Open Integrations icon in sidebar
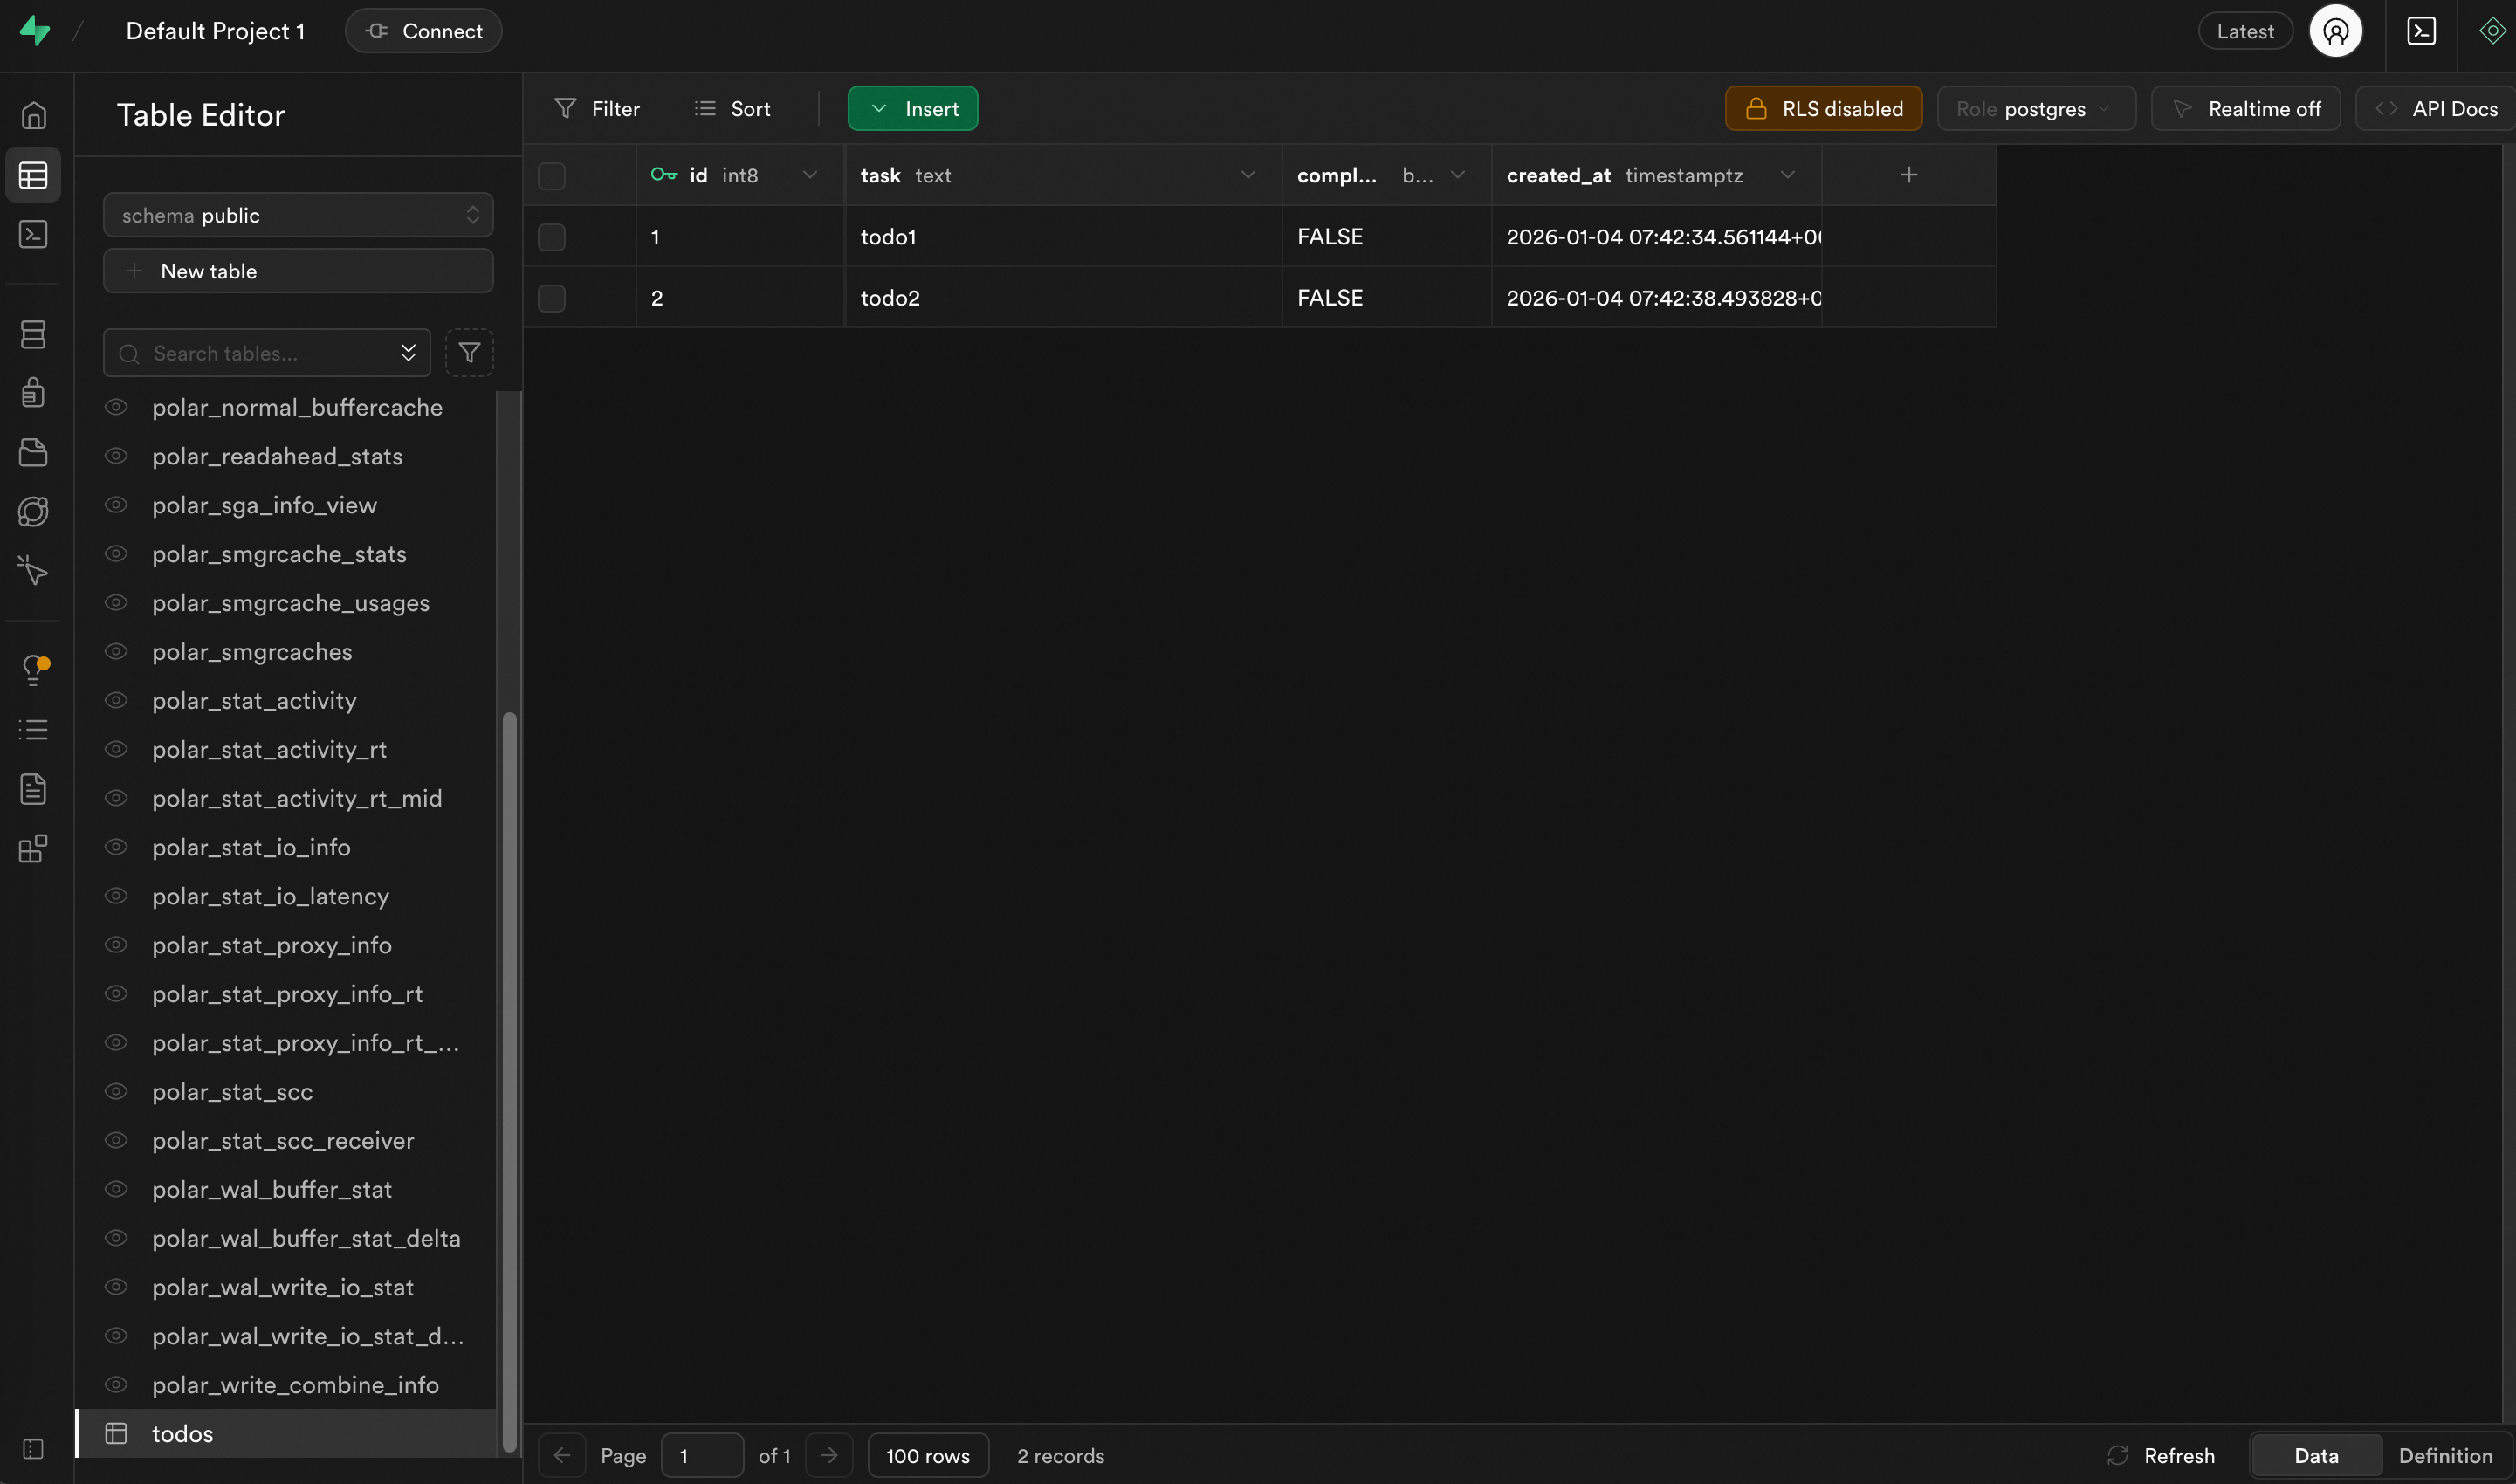Viewport: 2516px width, 1484px height. click(x=33, y=849)
